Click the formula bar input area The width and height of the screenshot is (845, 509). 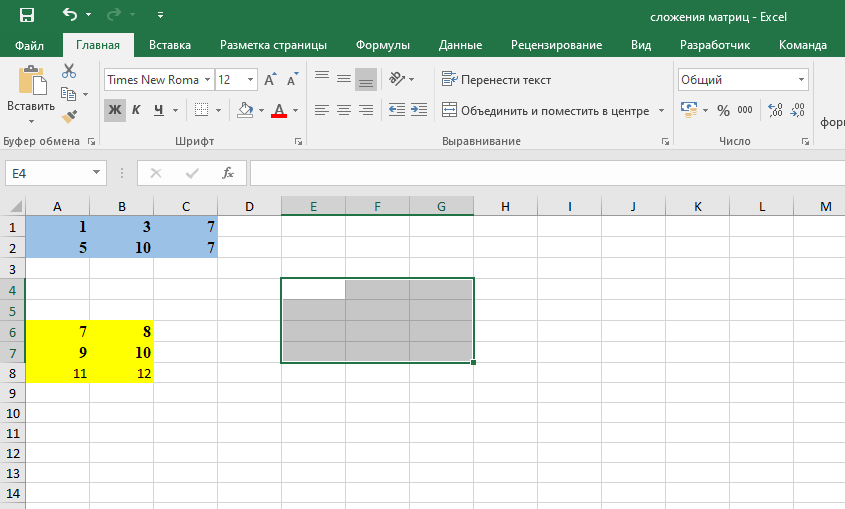click(x=547, y=173)
